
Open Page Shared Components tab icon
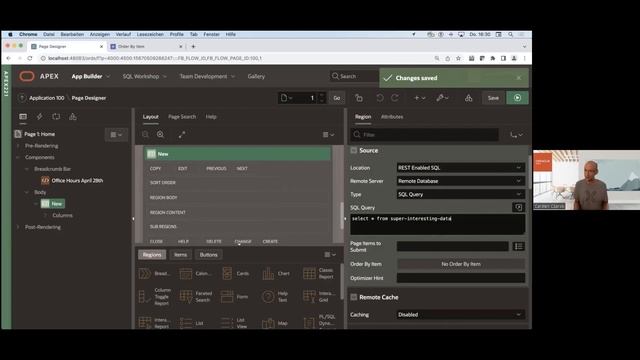point(73,117)
